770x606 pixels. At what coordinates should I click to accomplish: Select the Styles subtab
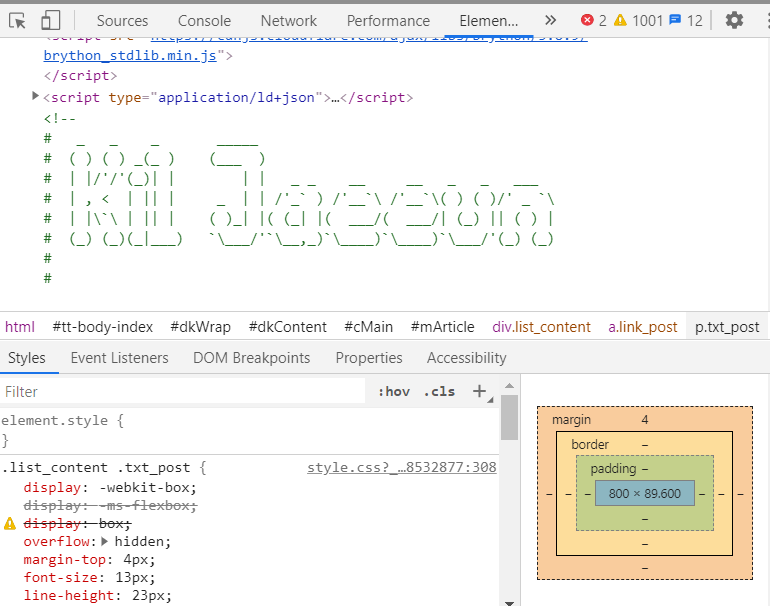point(27,358)
